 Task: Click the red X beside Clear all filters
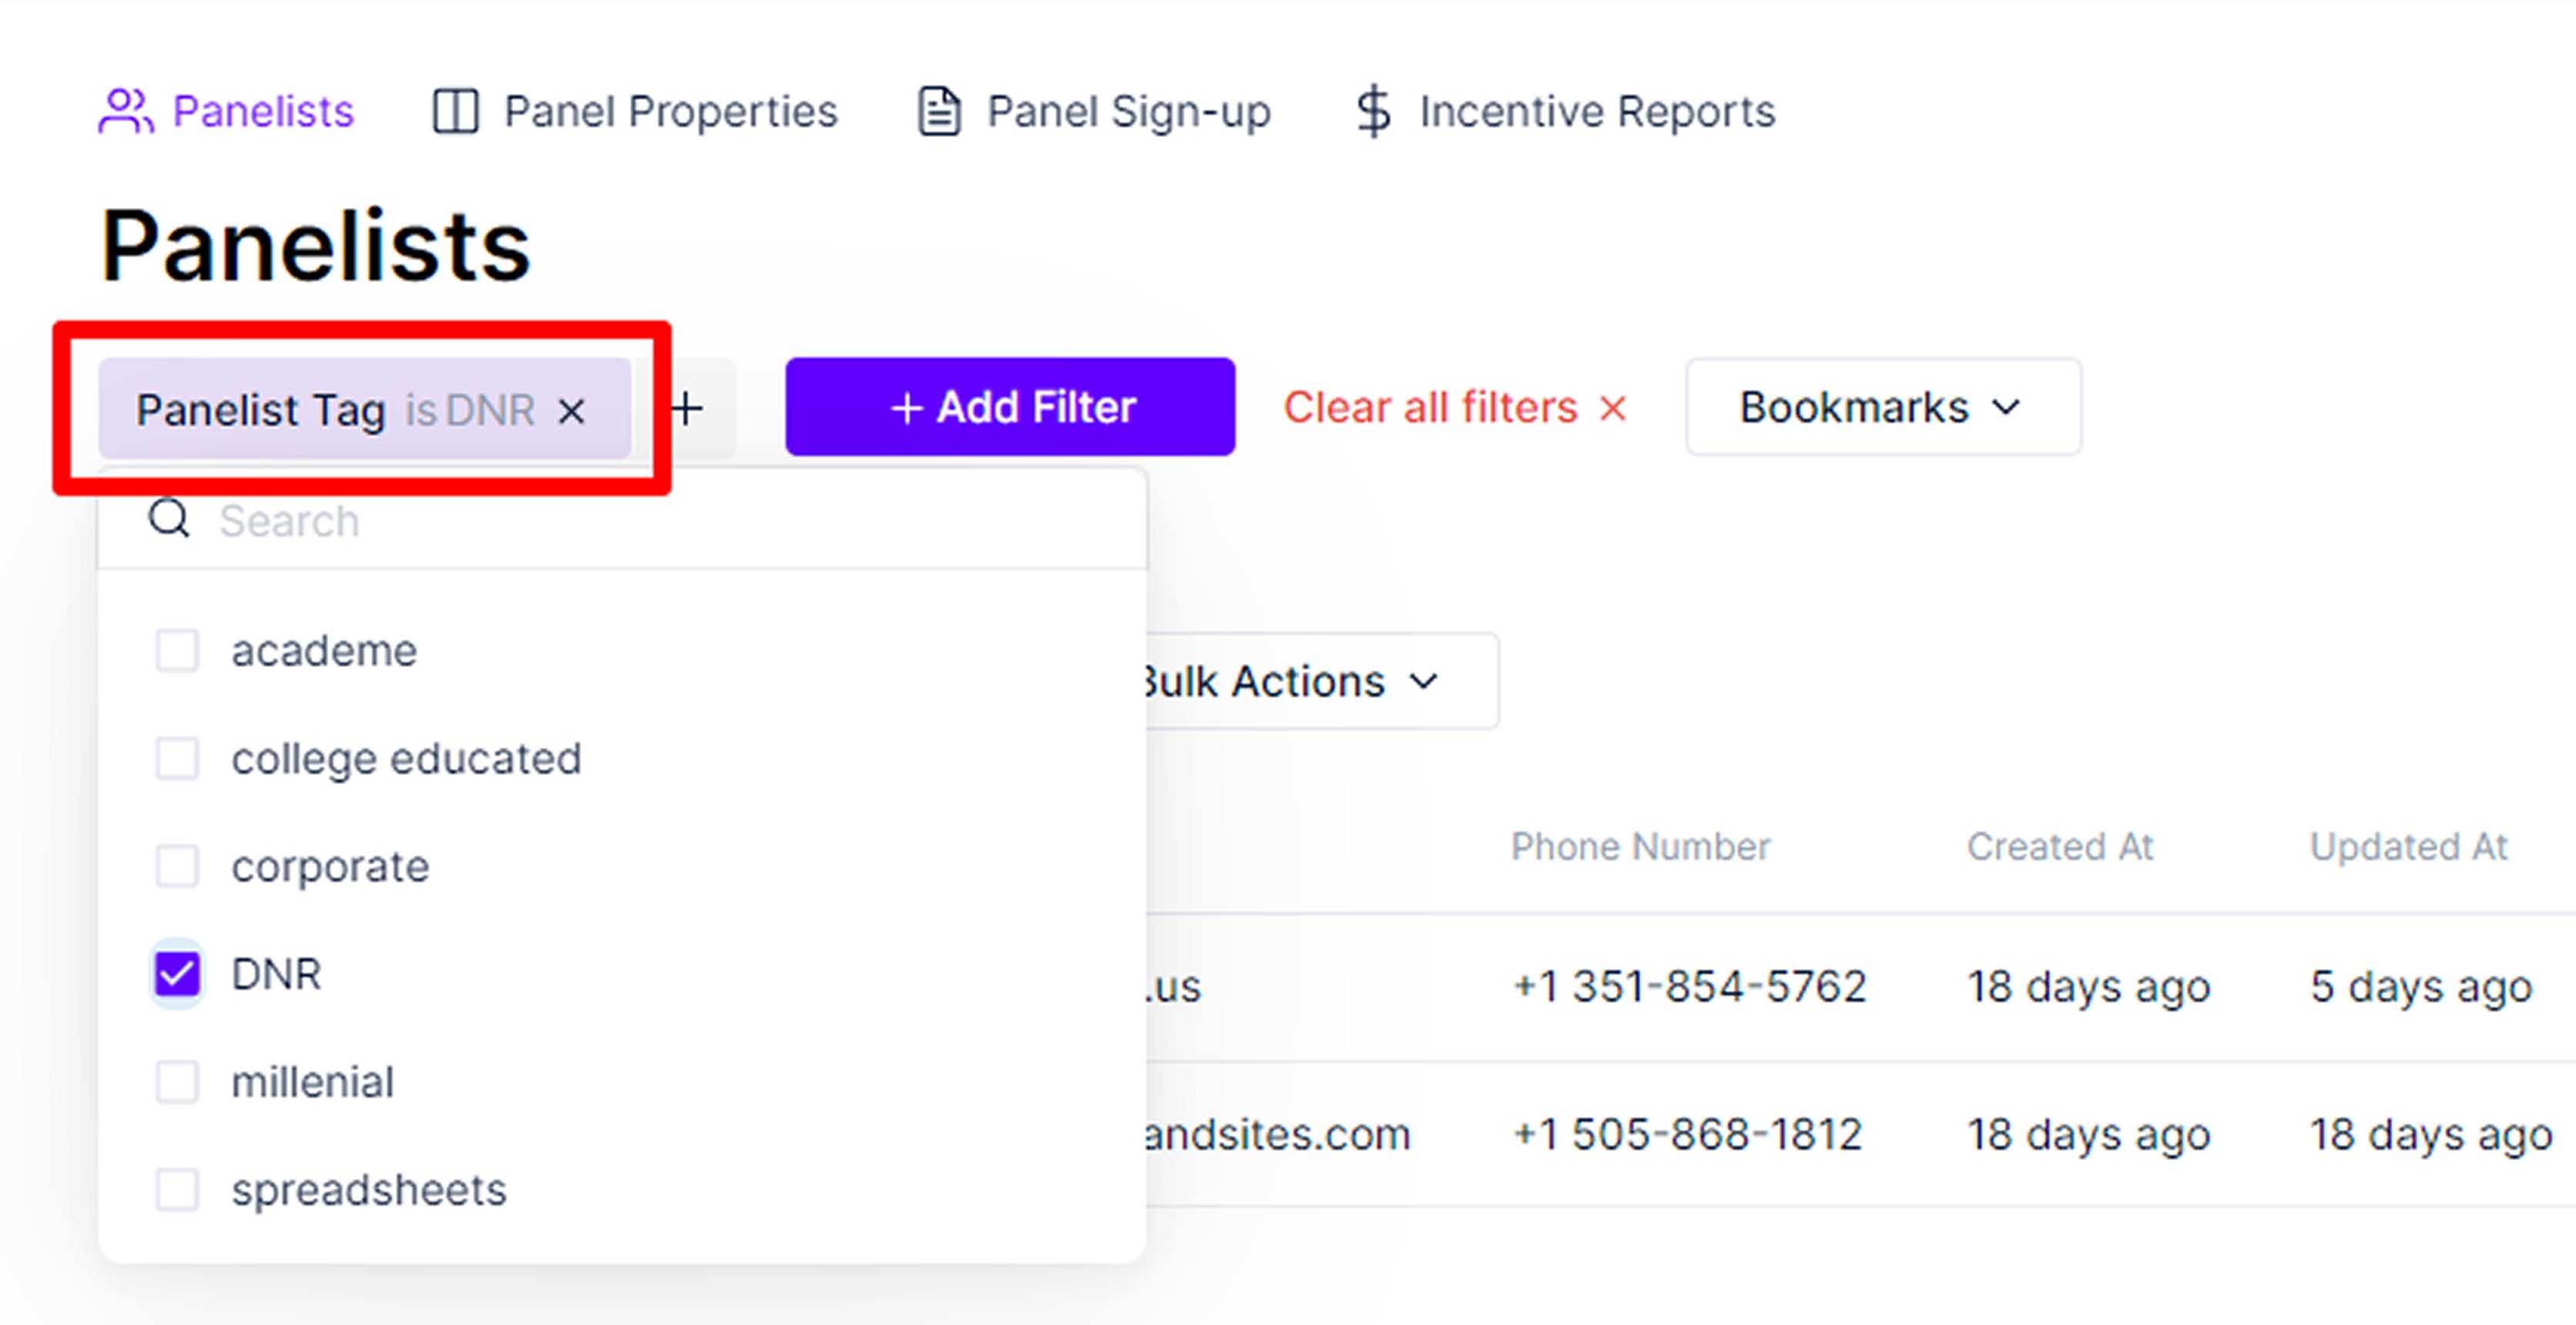coord(1612,408)
